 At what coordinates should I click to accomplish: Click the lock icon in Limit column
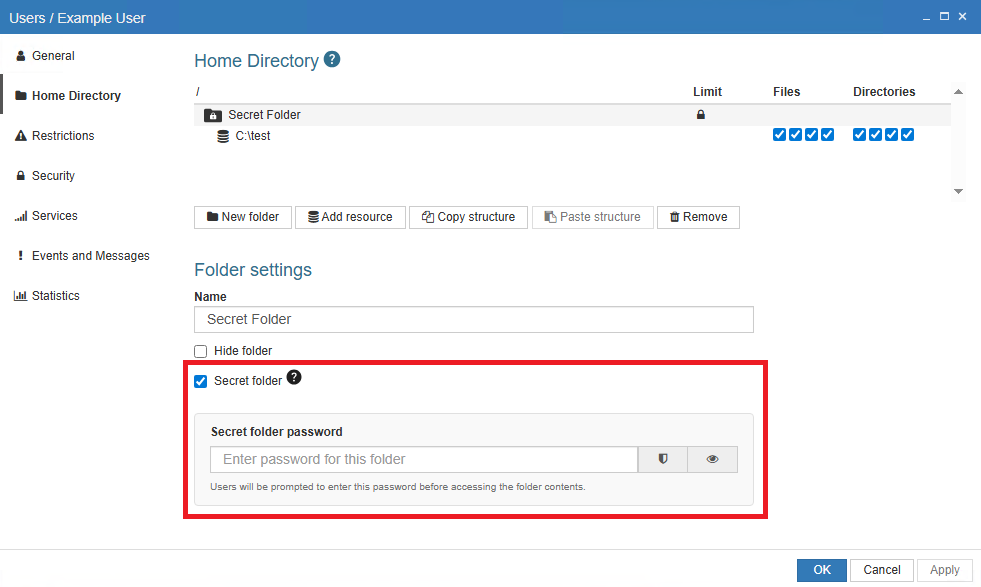[x=700, y=115]
